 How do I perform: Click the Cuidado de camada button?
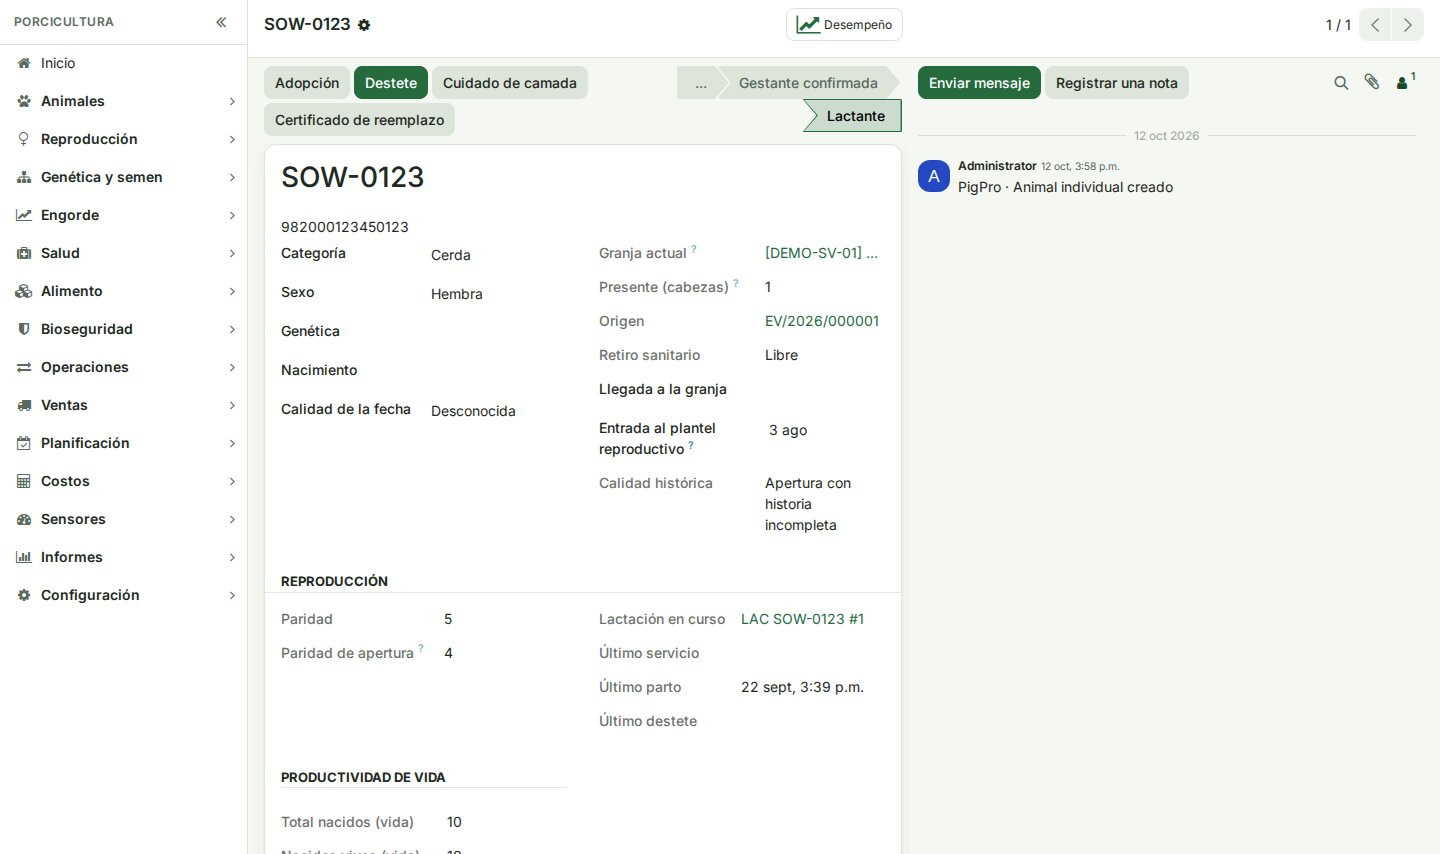click(510, 83)
